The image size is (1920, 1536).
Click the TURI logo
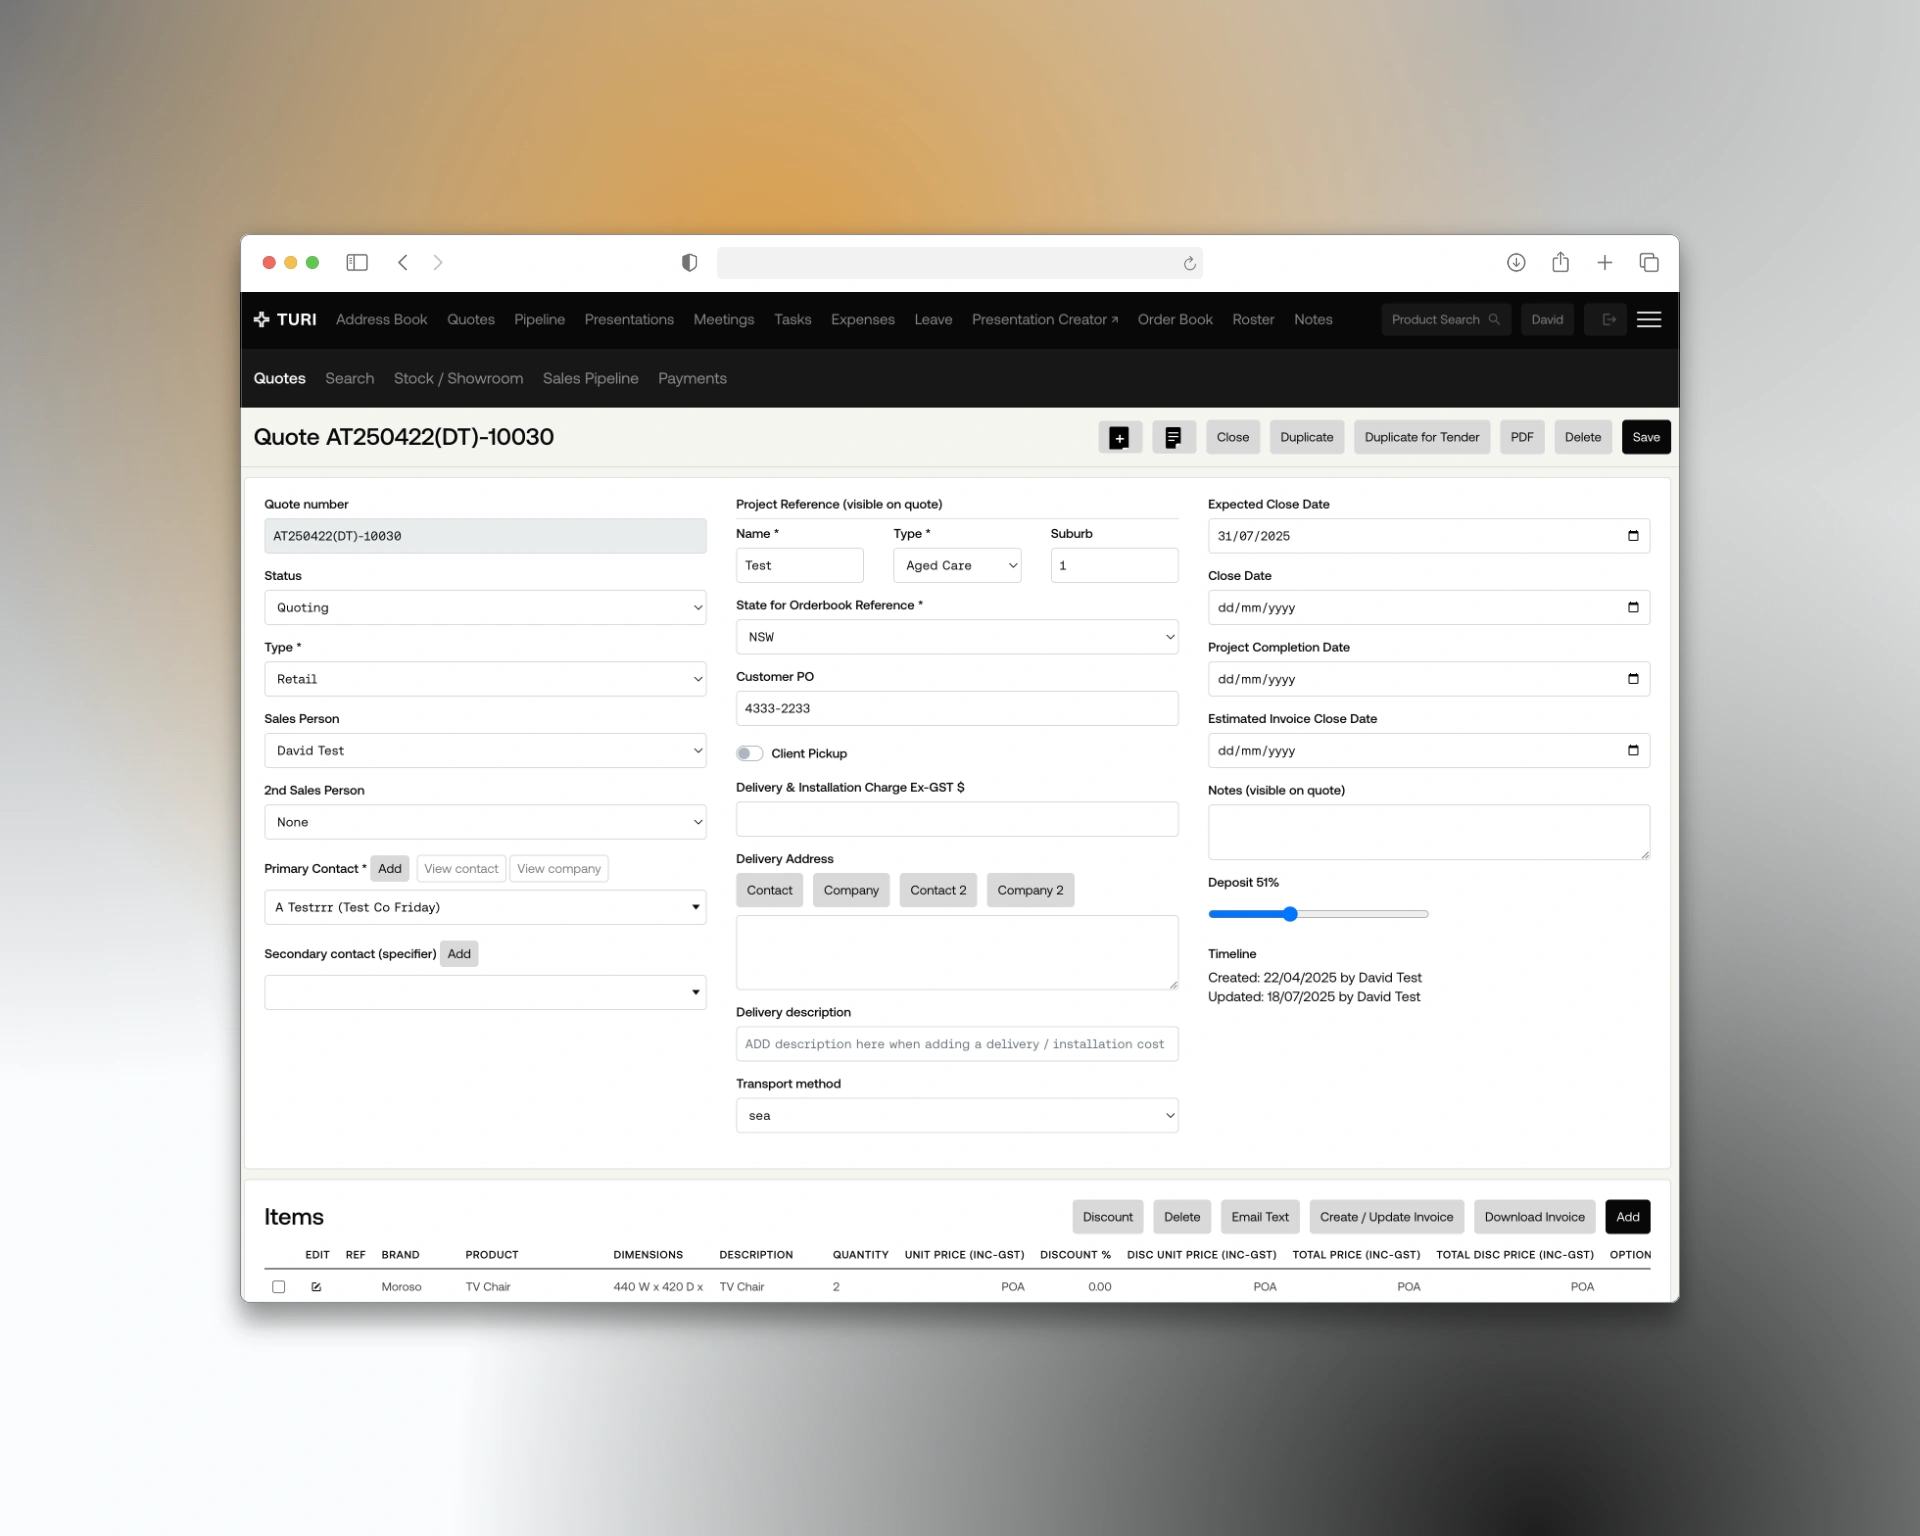(x=284, y=319)
